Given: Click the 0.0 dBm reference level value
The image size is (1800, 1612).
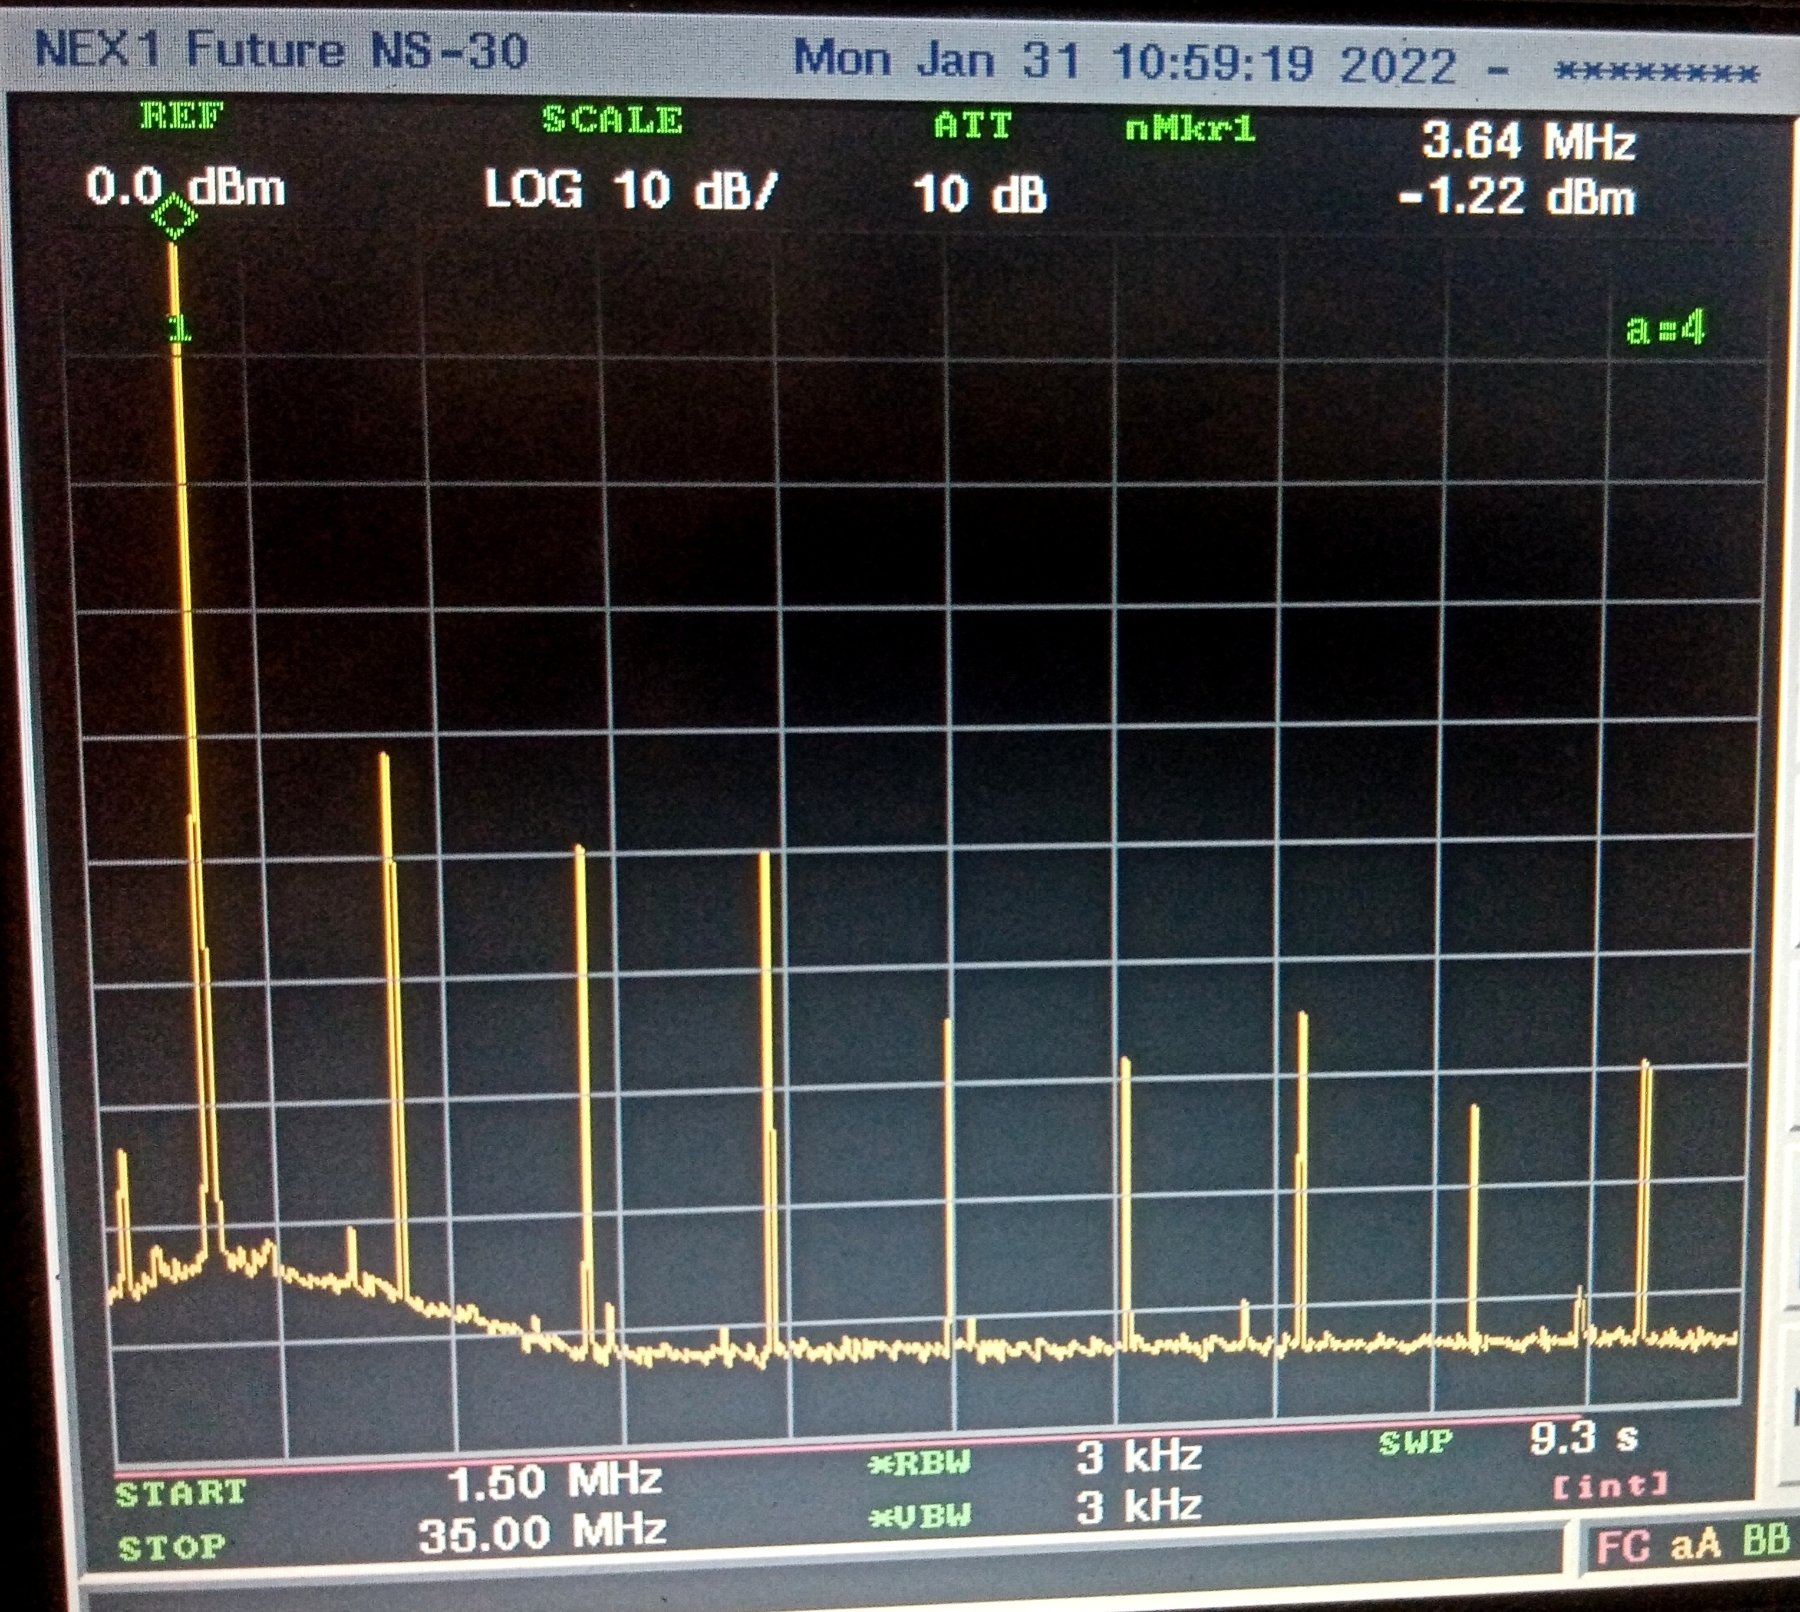Looking at the screenshot, I should click(x=185, y=188).
